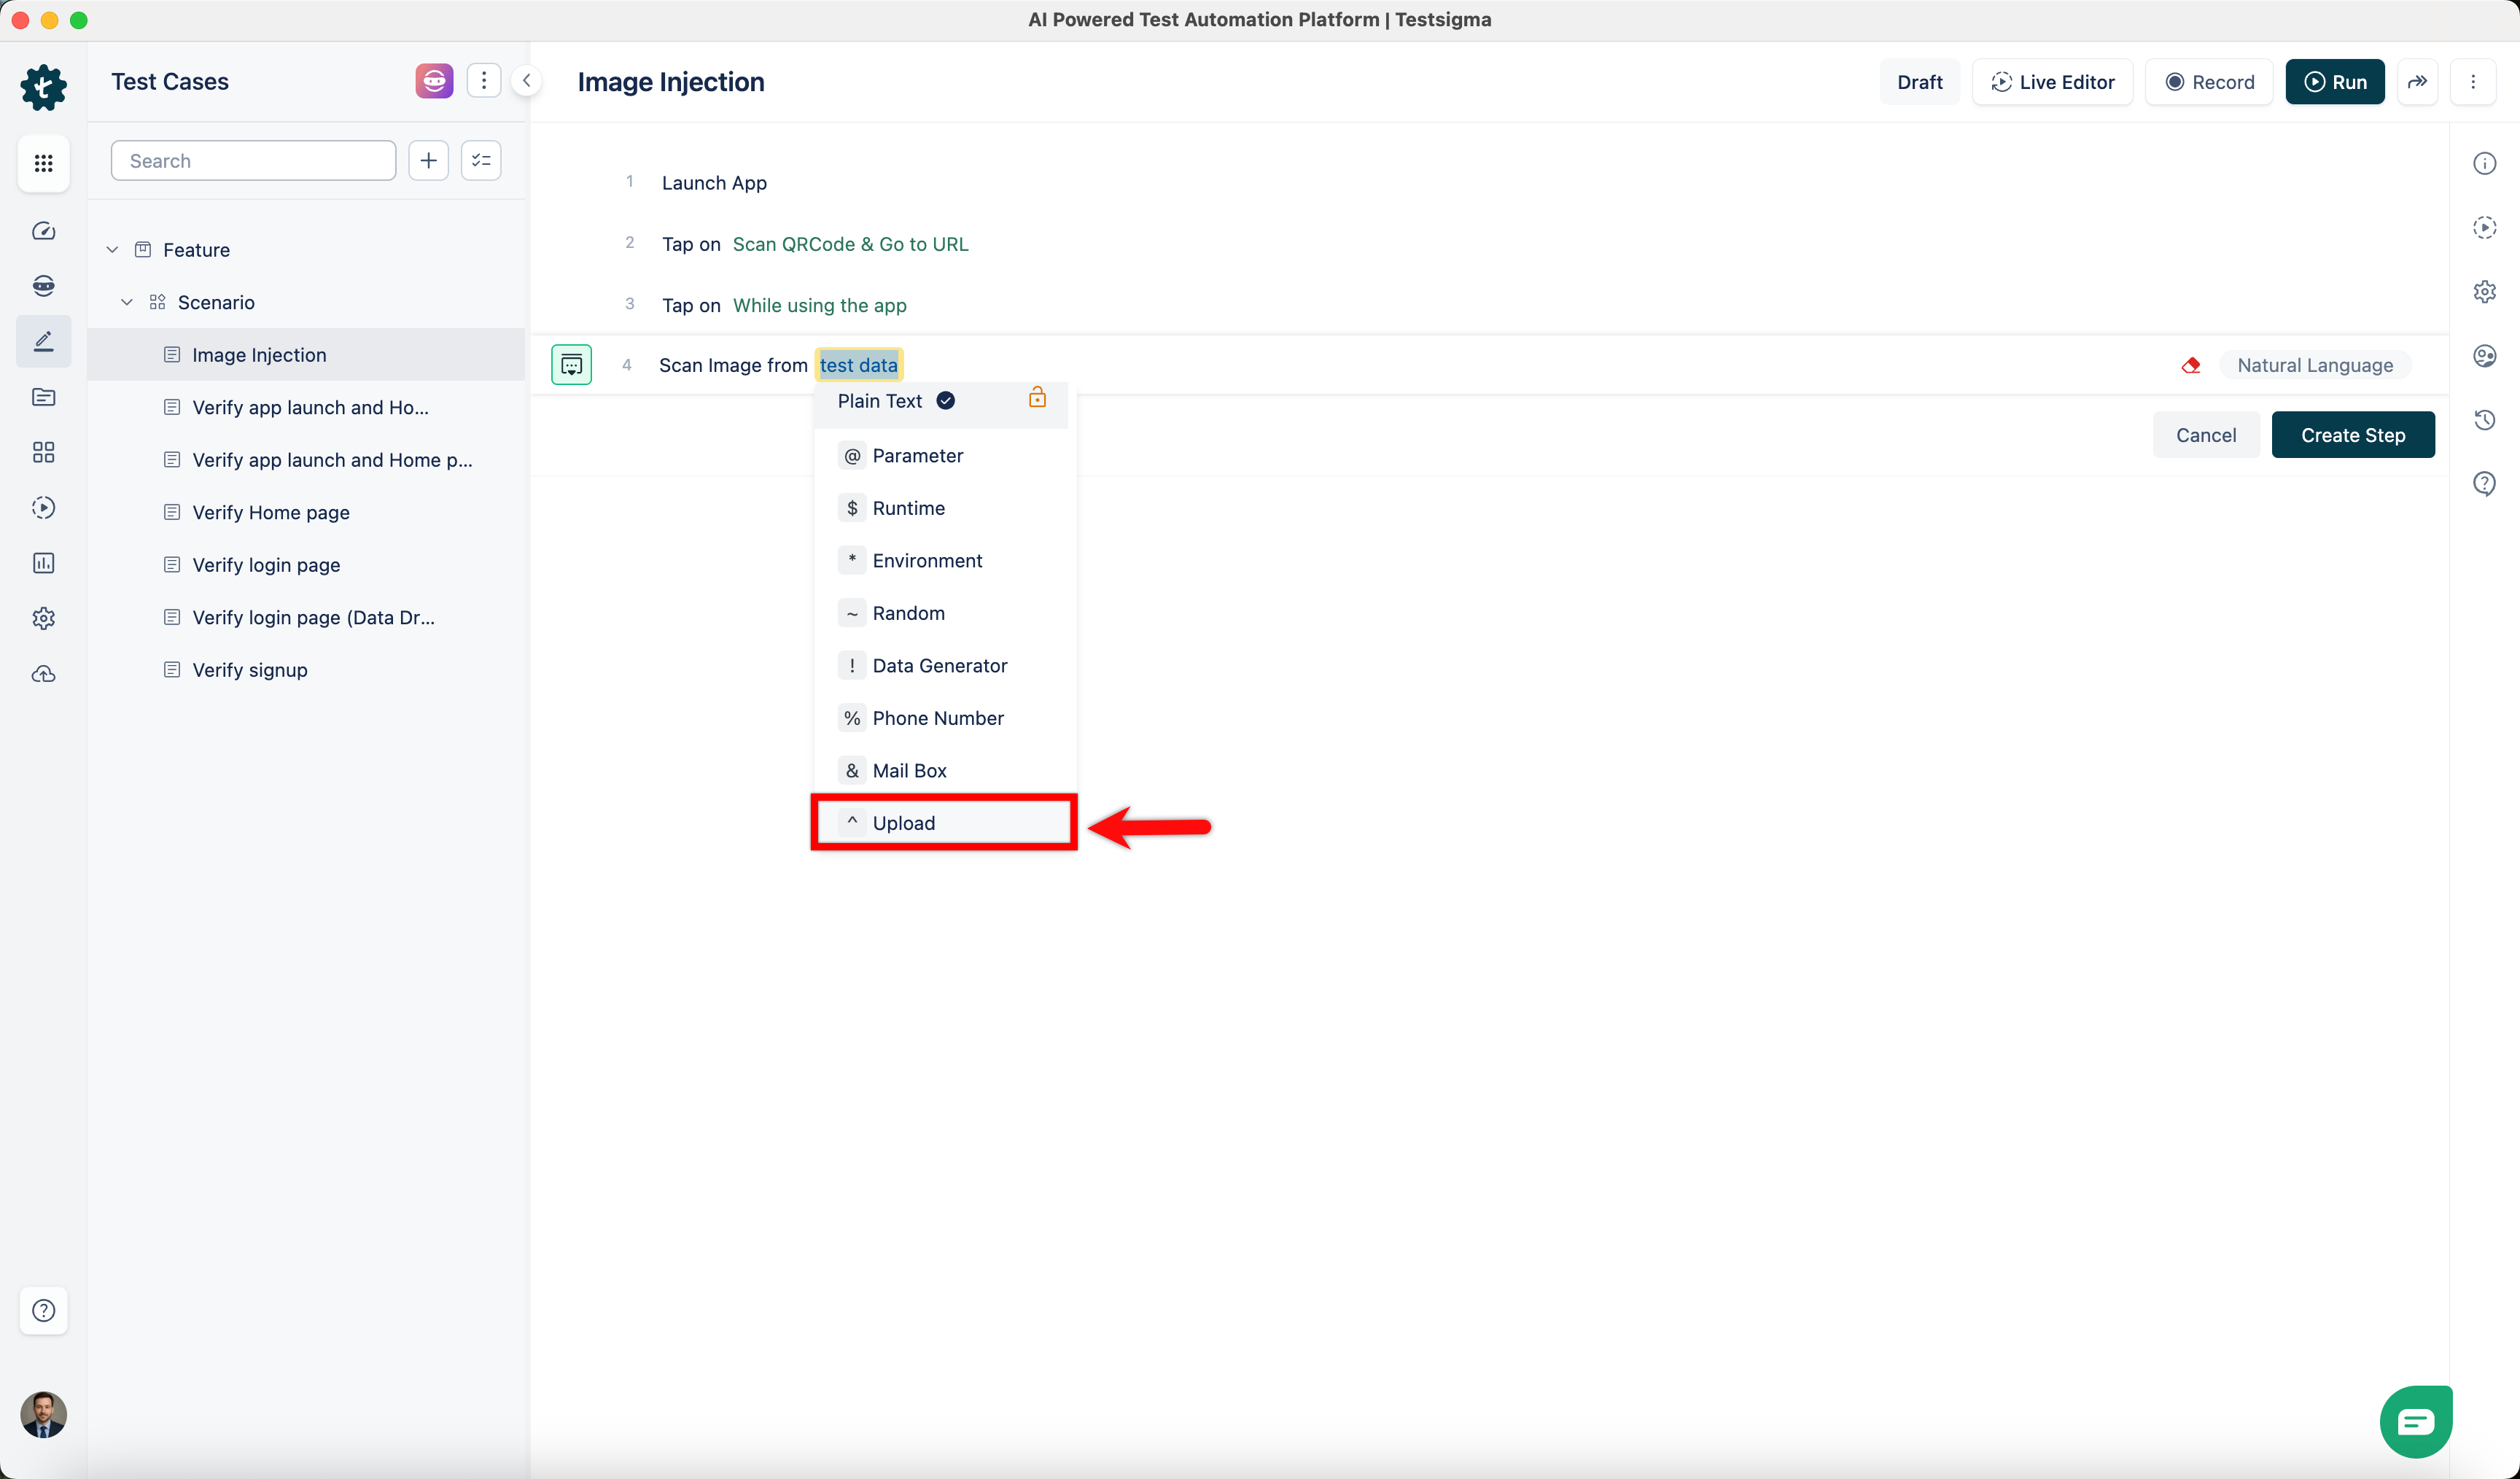Viewport: 2520px width, 1479px height.
Task: Click the red eraser icon in step 4
Action: coord(2190,365)
